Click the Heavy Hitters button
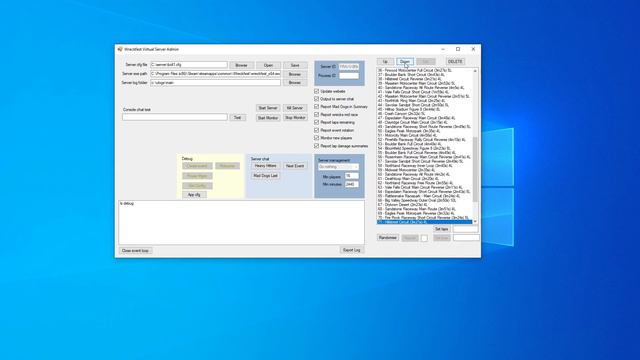The height and width of the screenshot is (360, 640). 265,166
